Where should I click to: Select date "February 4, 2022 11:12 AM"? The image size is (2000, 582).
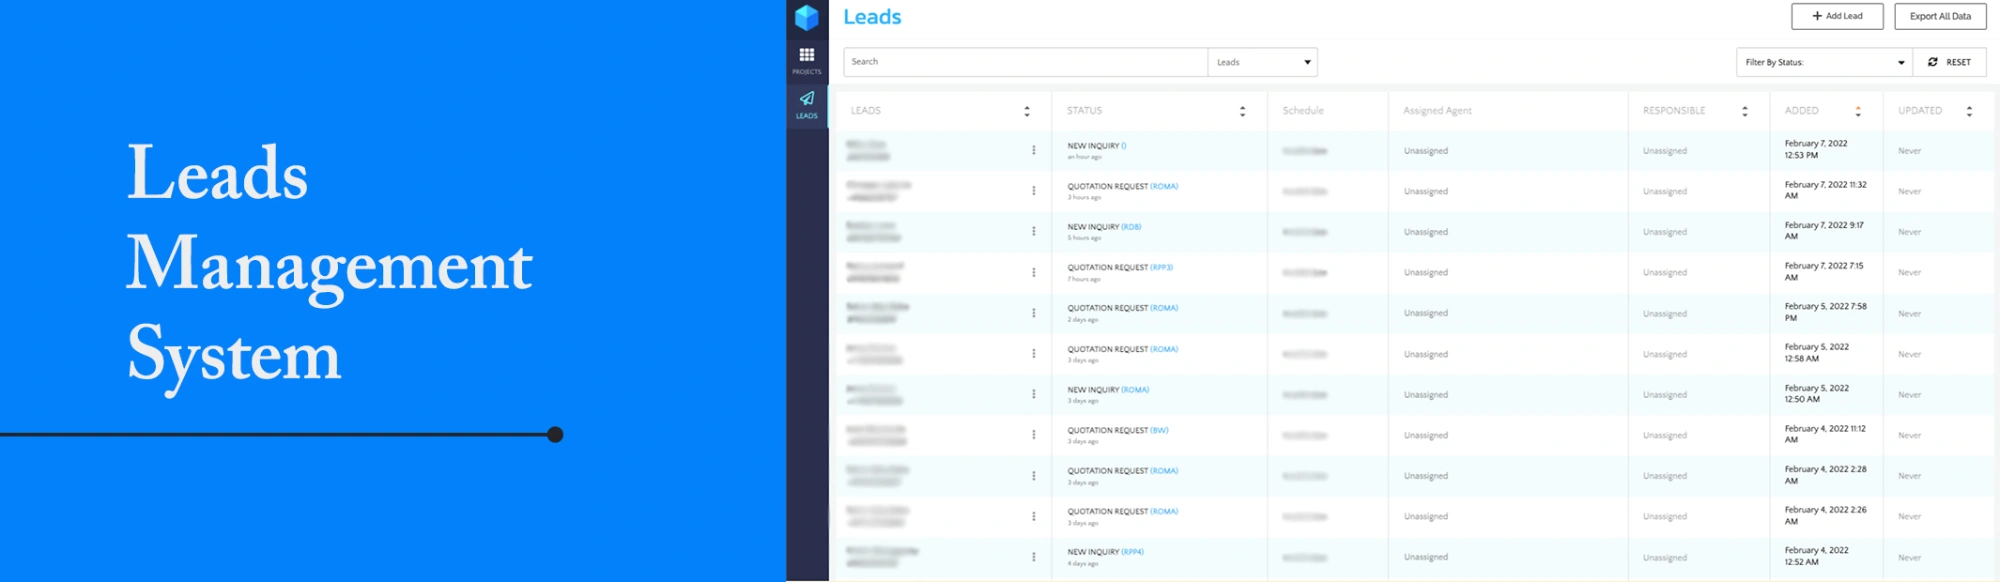(x=1825, y=435)
